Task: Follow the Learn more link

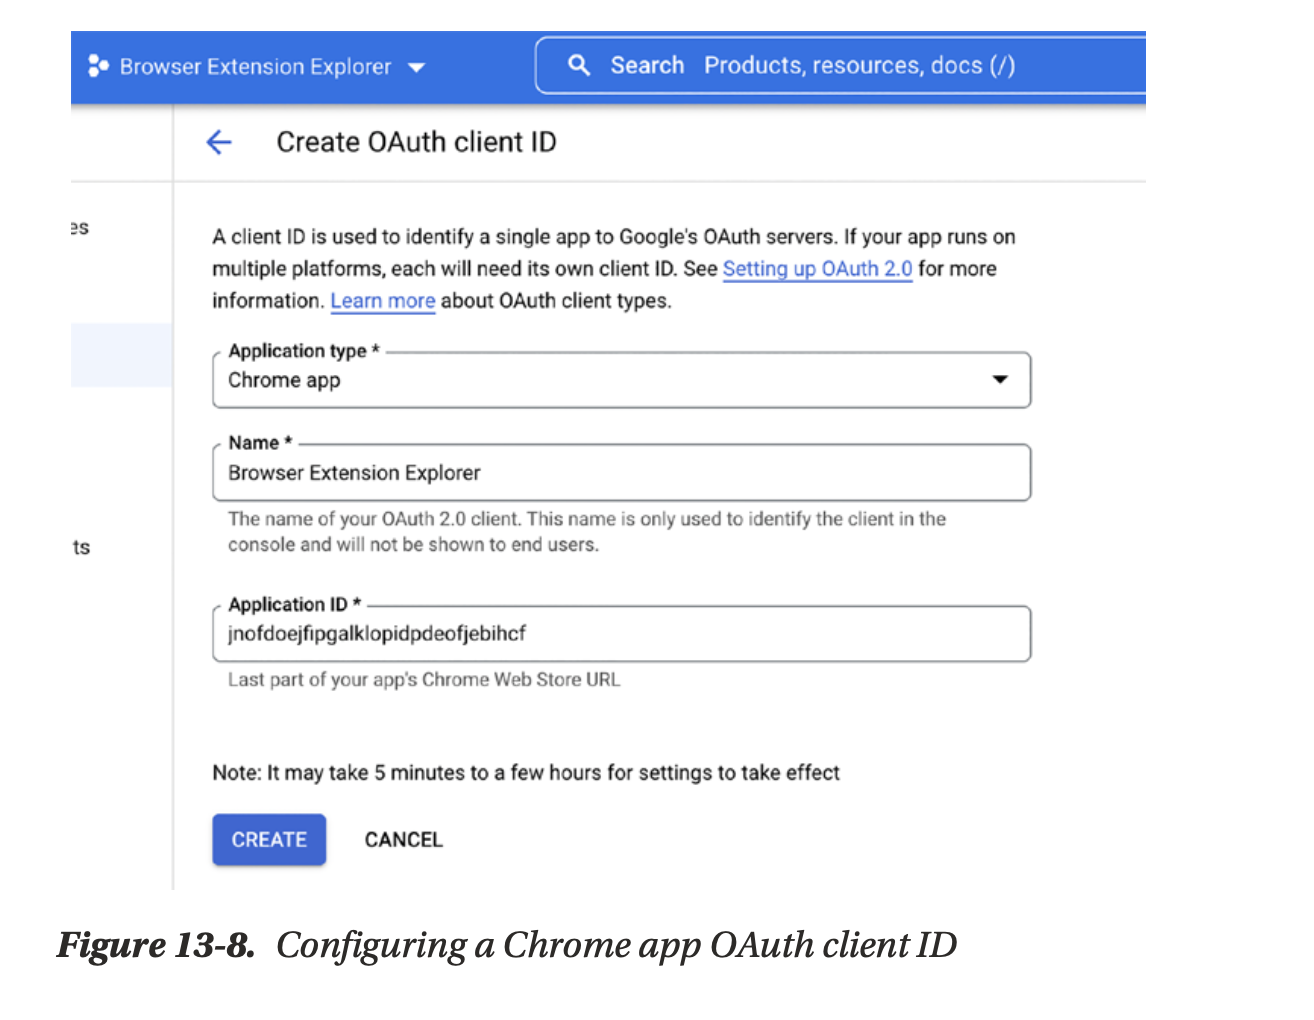Action: (382, 301)
